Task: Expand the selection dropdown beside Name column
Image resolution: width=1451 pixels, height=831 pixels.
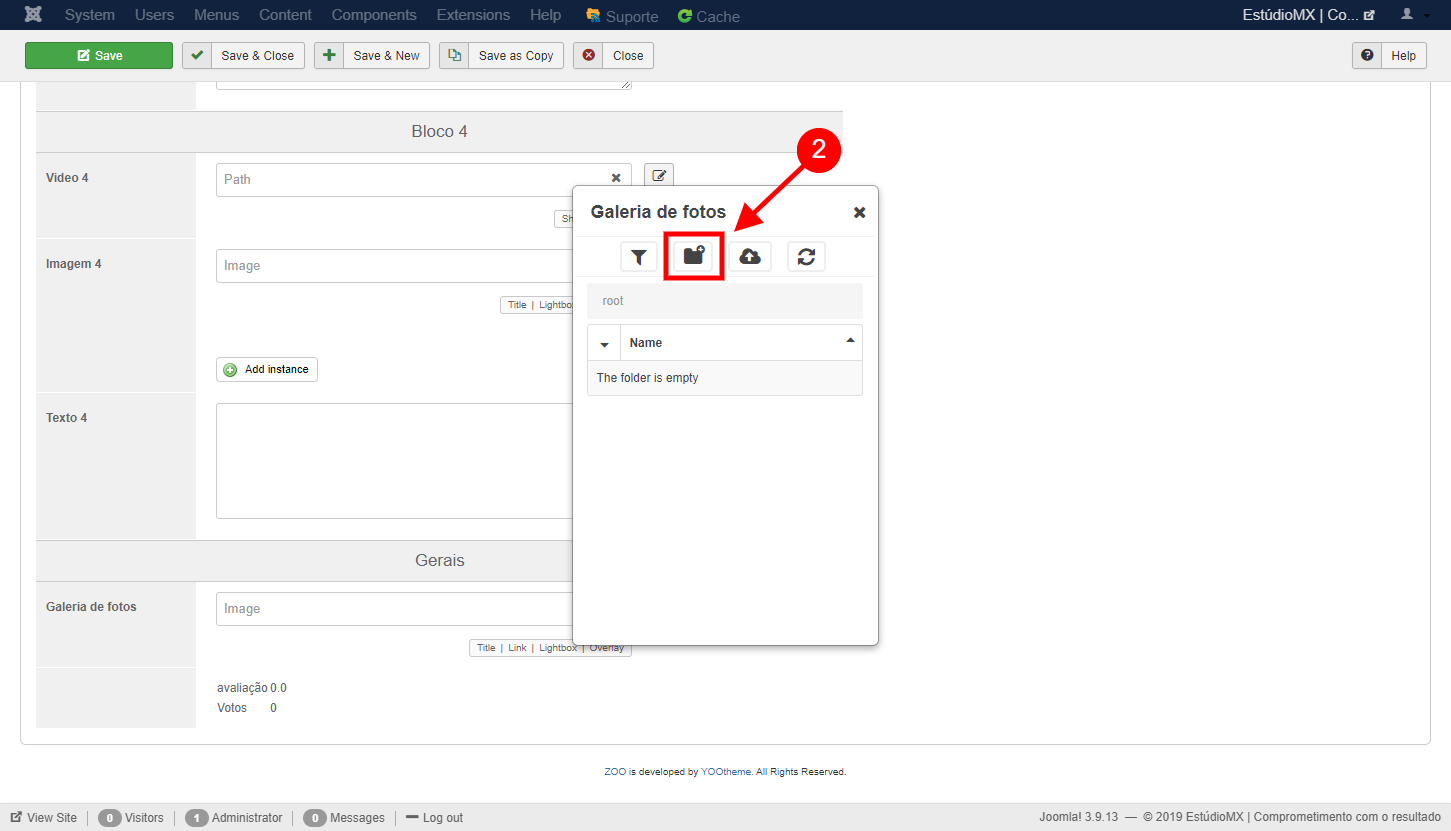Action: 604,343
